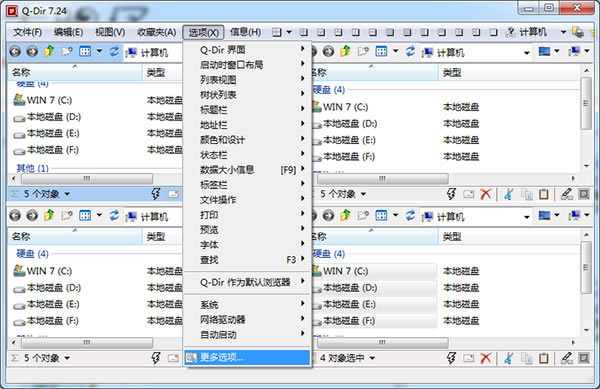Select 本地磁盘 (D:) in top-right pane

344,124
